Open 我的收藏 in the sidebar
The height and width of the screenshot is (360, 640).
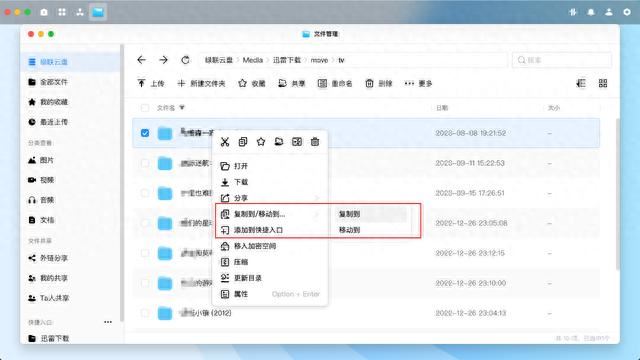point(71,102)
